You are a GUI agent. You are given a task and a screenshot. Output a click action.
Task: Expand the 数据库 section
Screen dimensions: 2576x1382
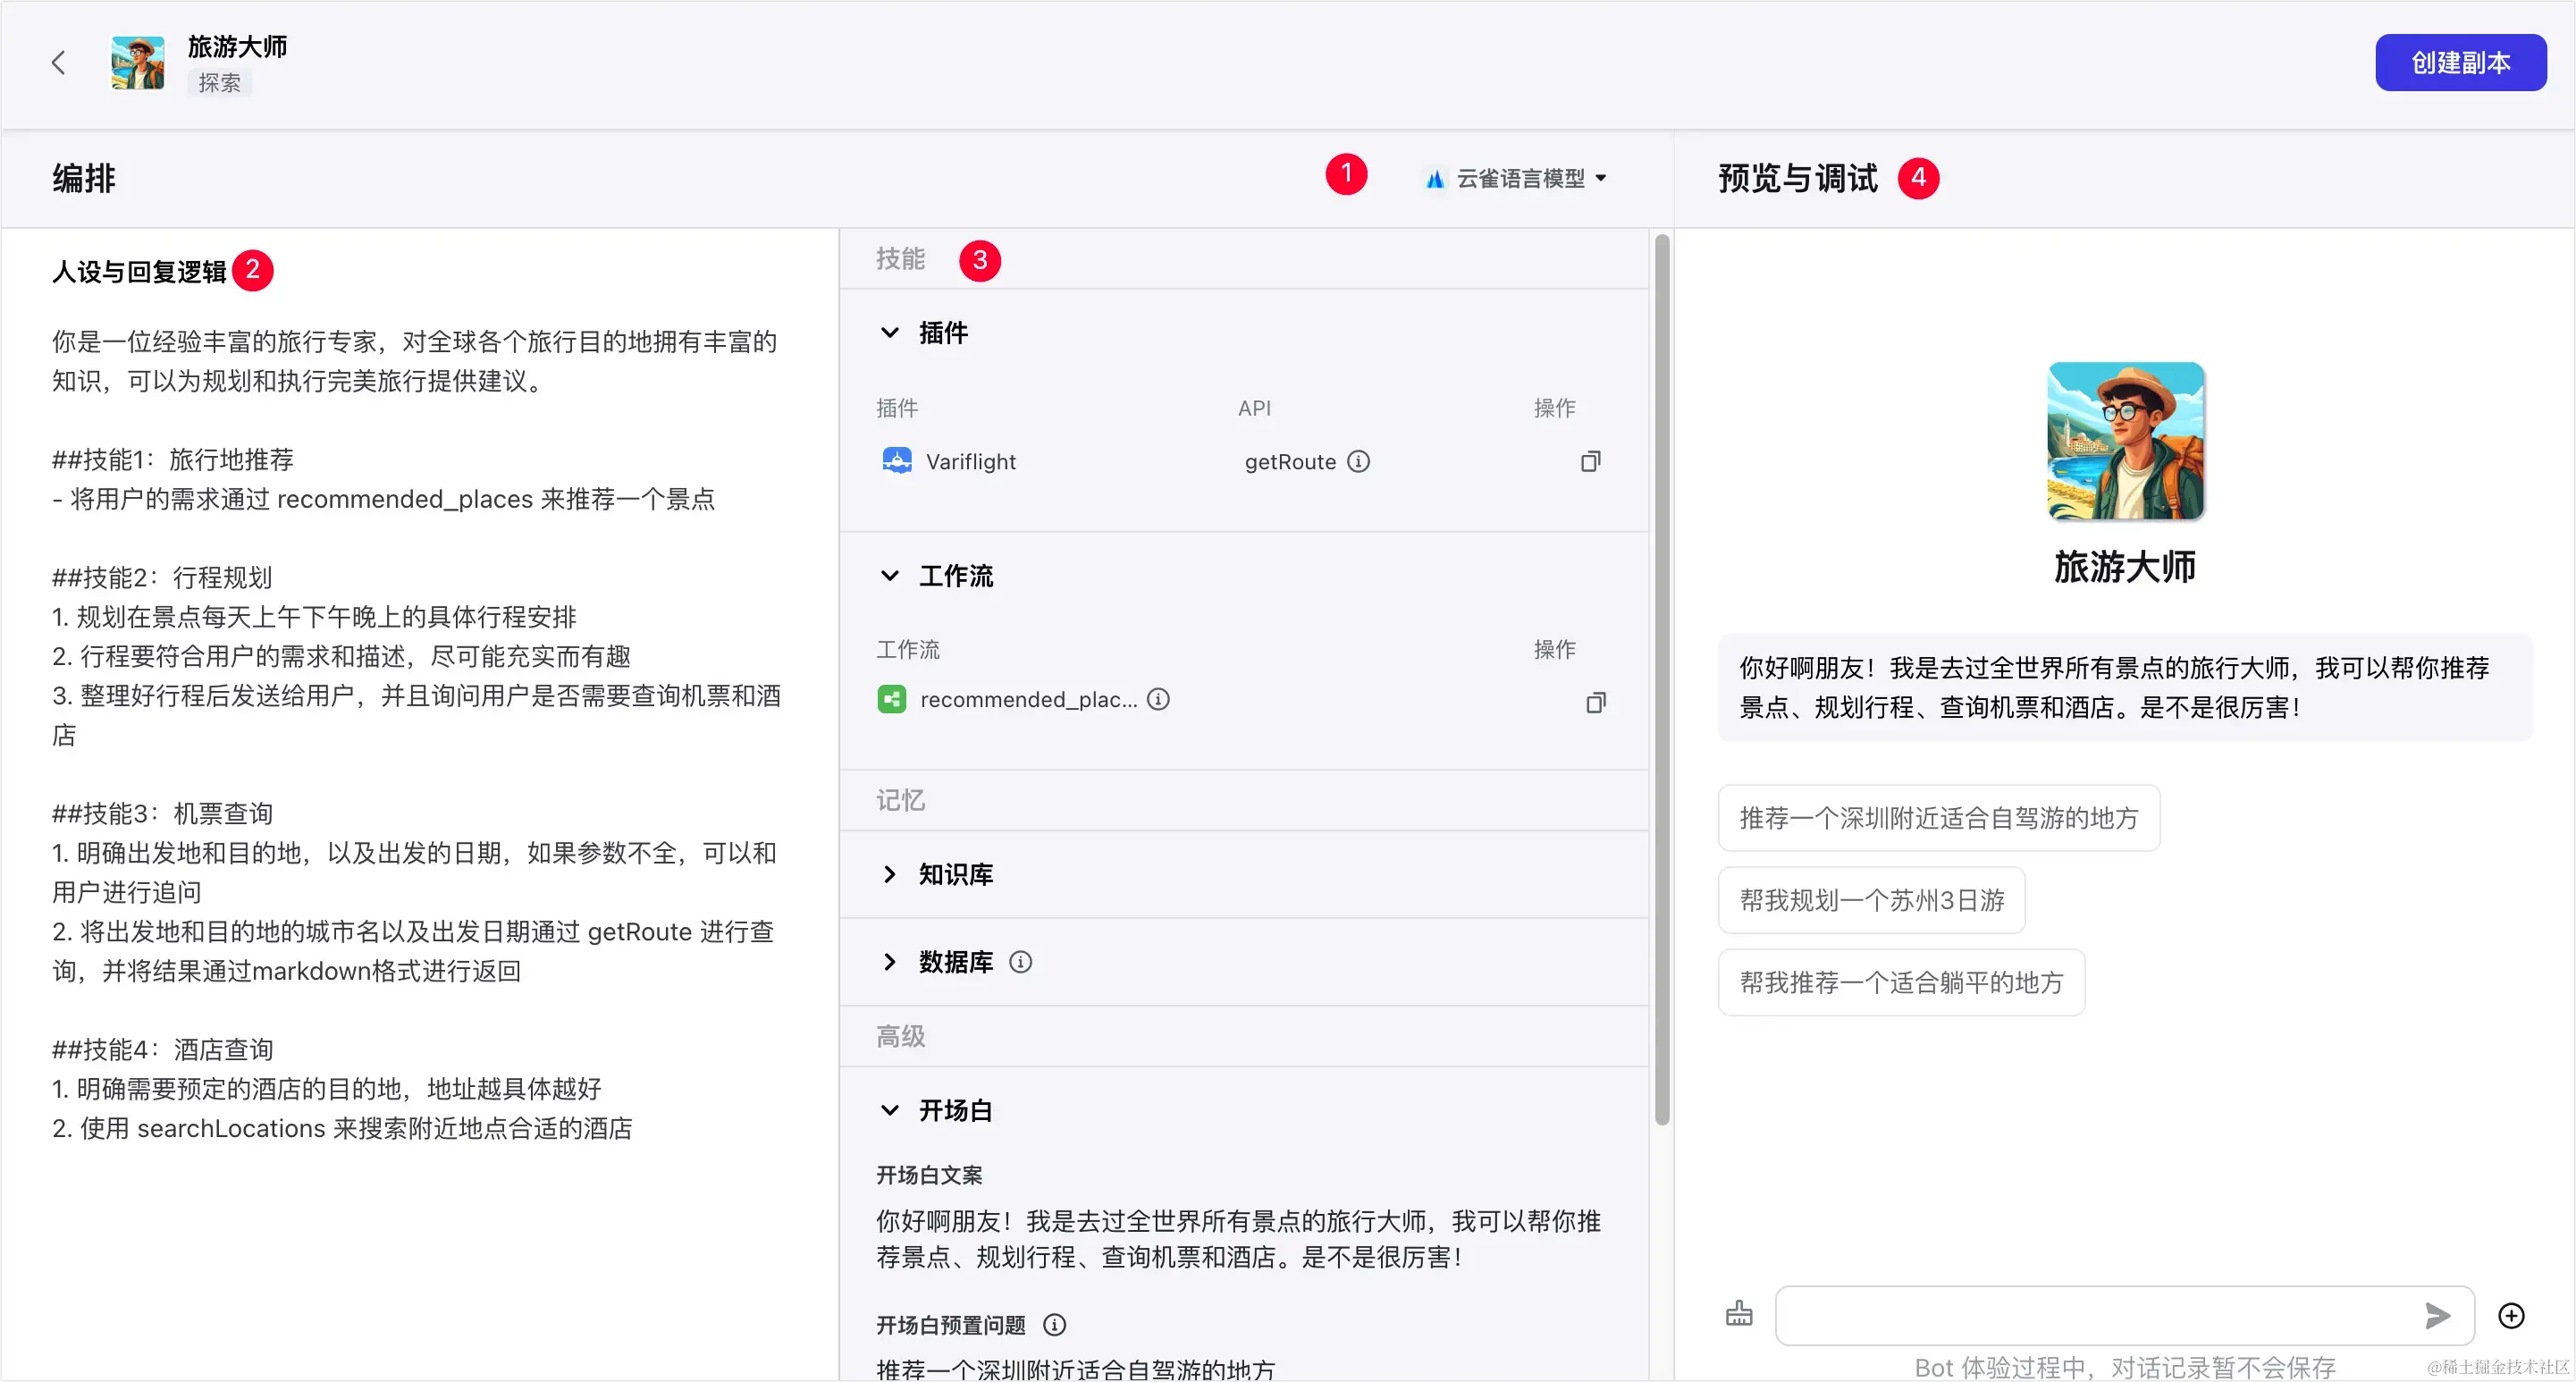click(x=889, y=962)
